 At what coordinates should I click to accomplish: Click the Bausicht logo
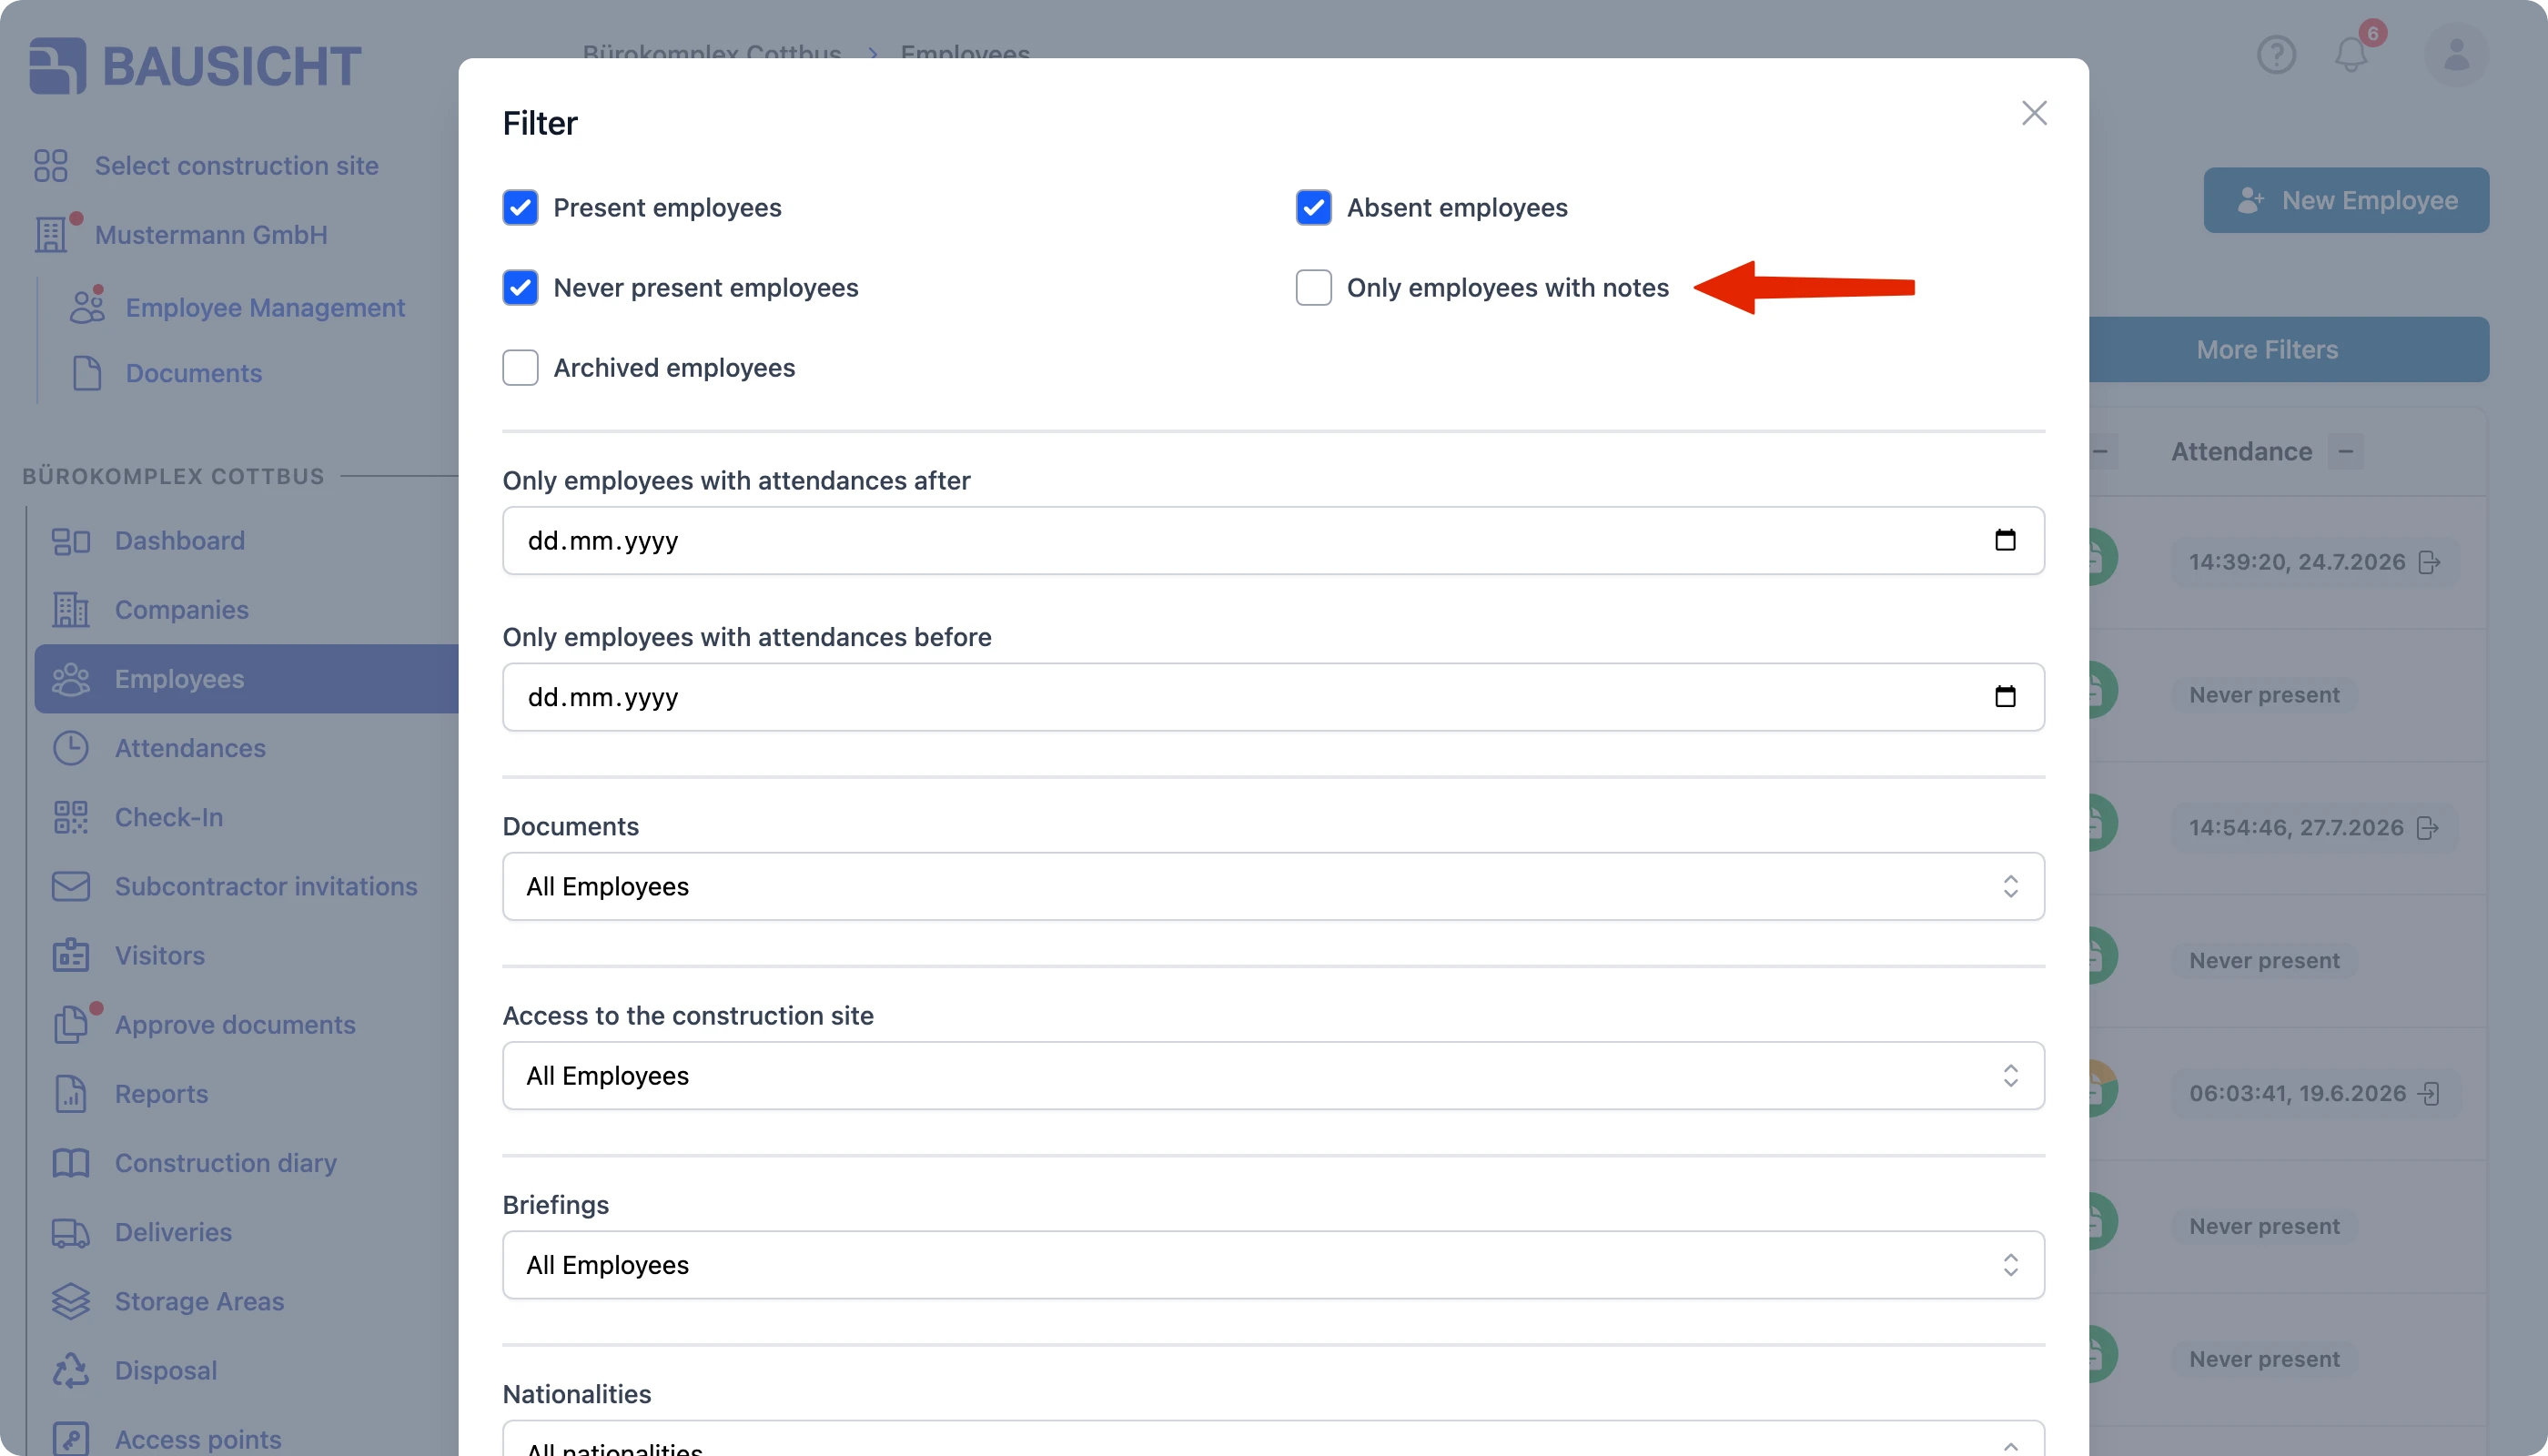pyautogui.click(x=195, y=66)
